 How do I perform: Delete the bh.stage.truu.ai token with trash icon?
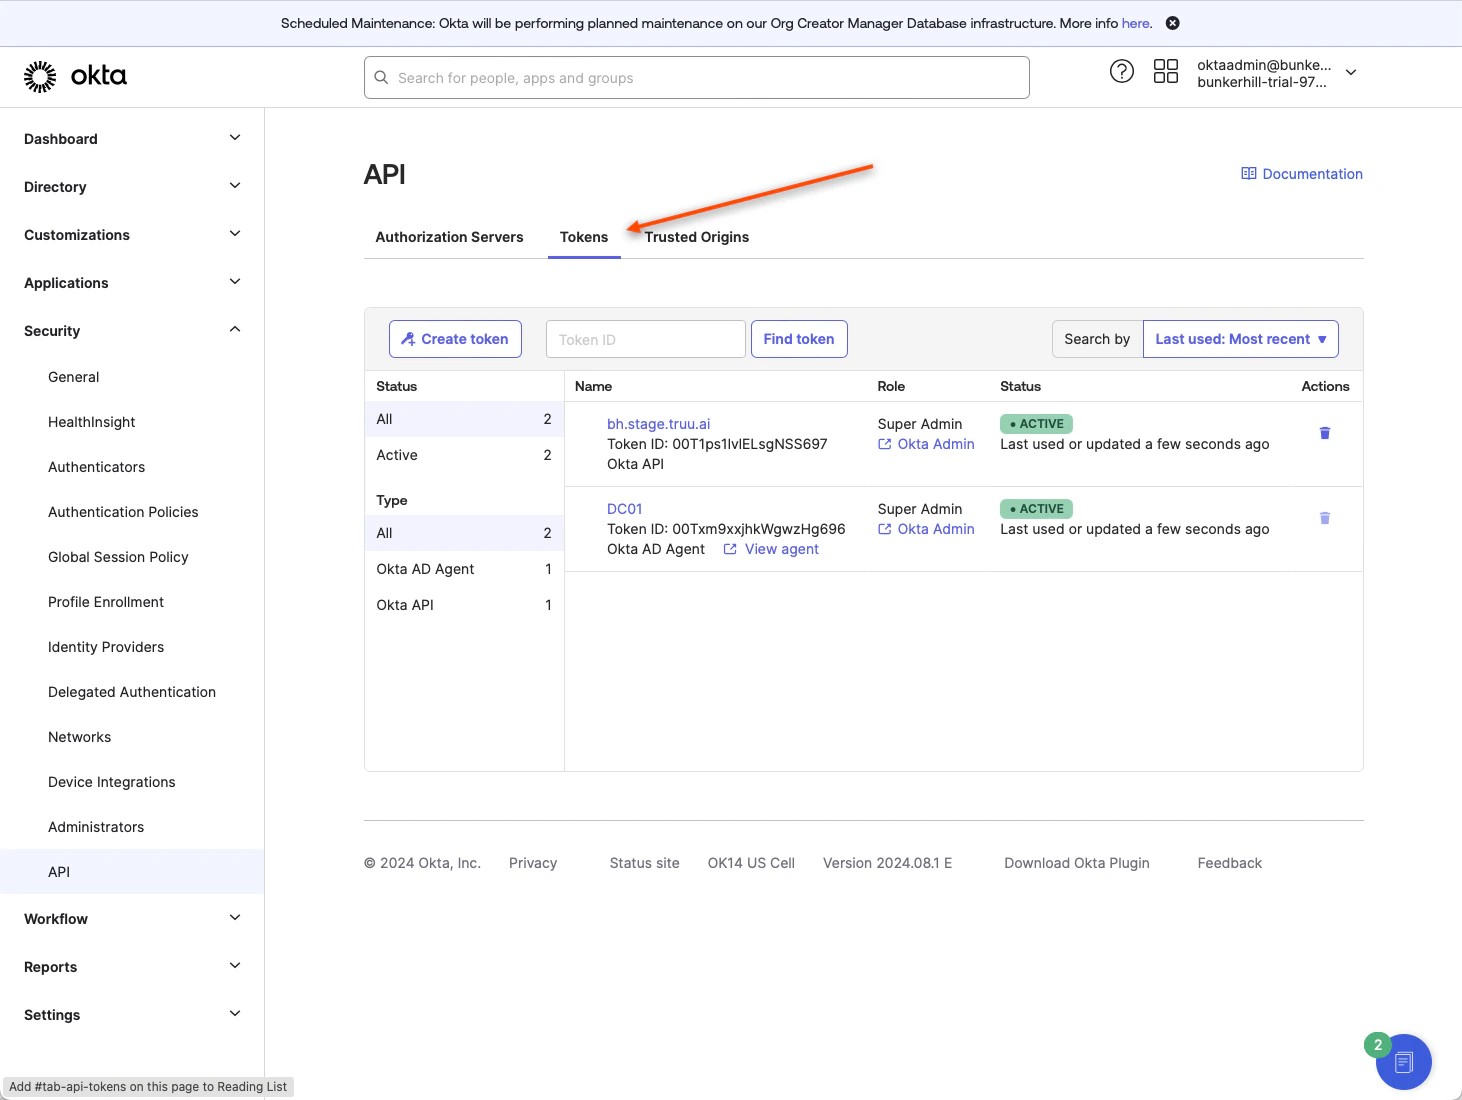click(x=1325, y=433)
